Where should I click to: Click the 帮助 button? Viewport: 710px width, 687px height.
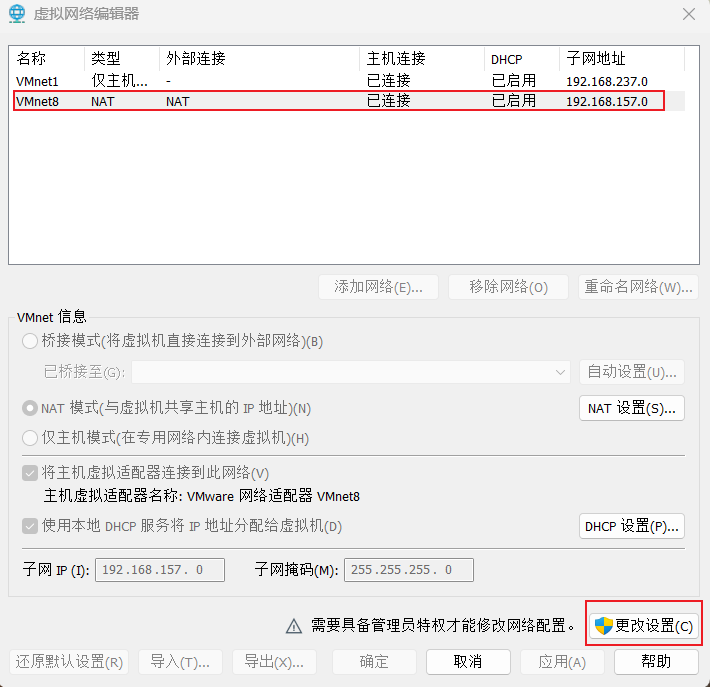tap(656, 662)
